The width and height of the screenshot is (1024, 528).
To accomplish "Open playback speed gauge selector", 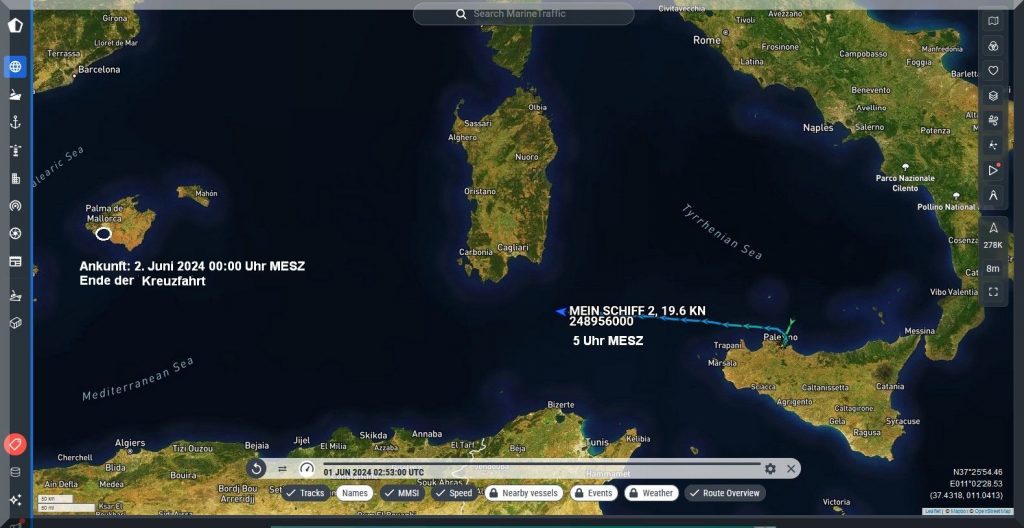I will pos(307,469).
